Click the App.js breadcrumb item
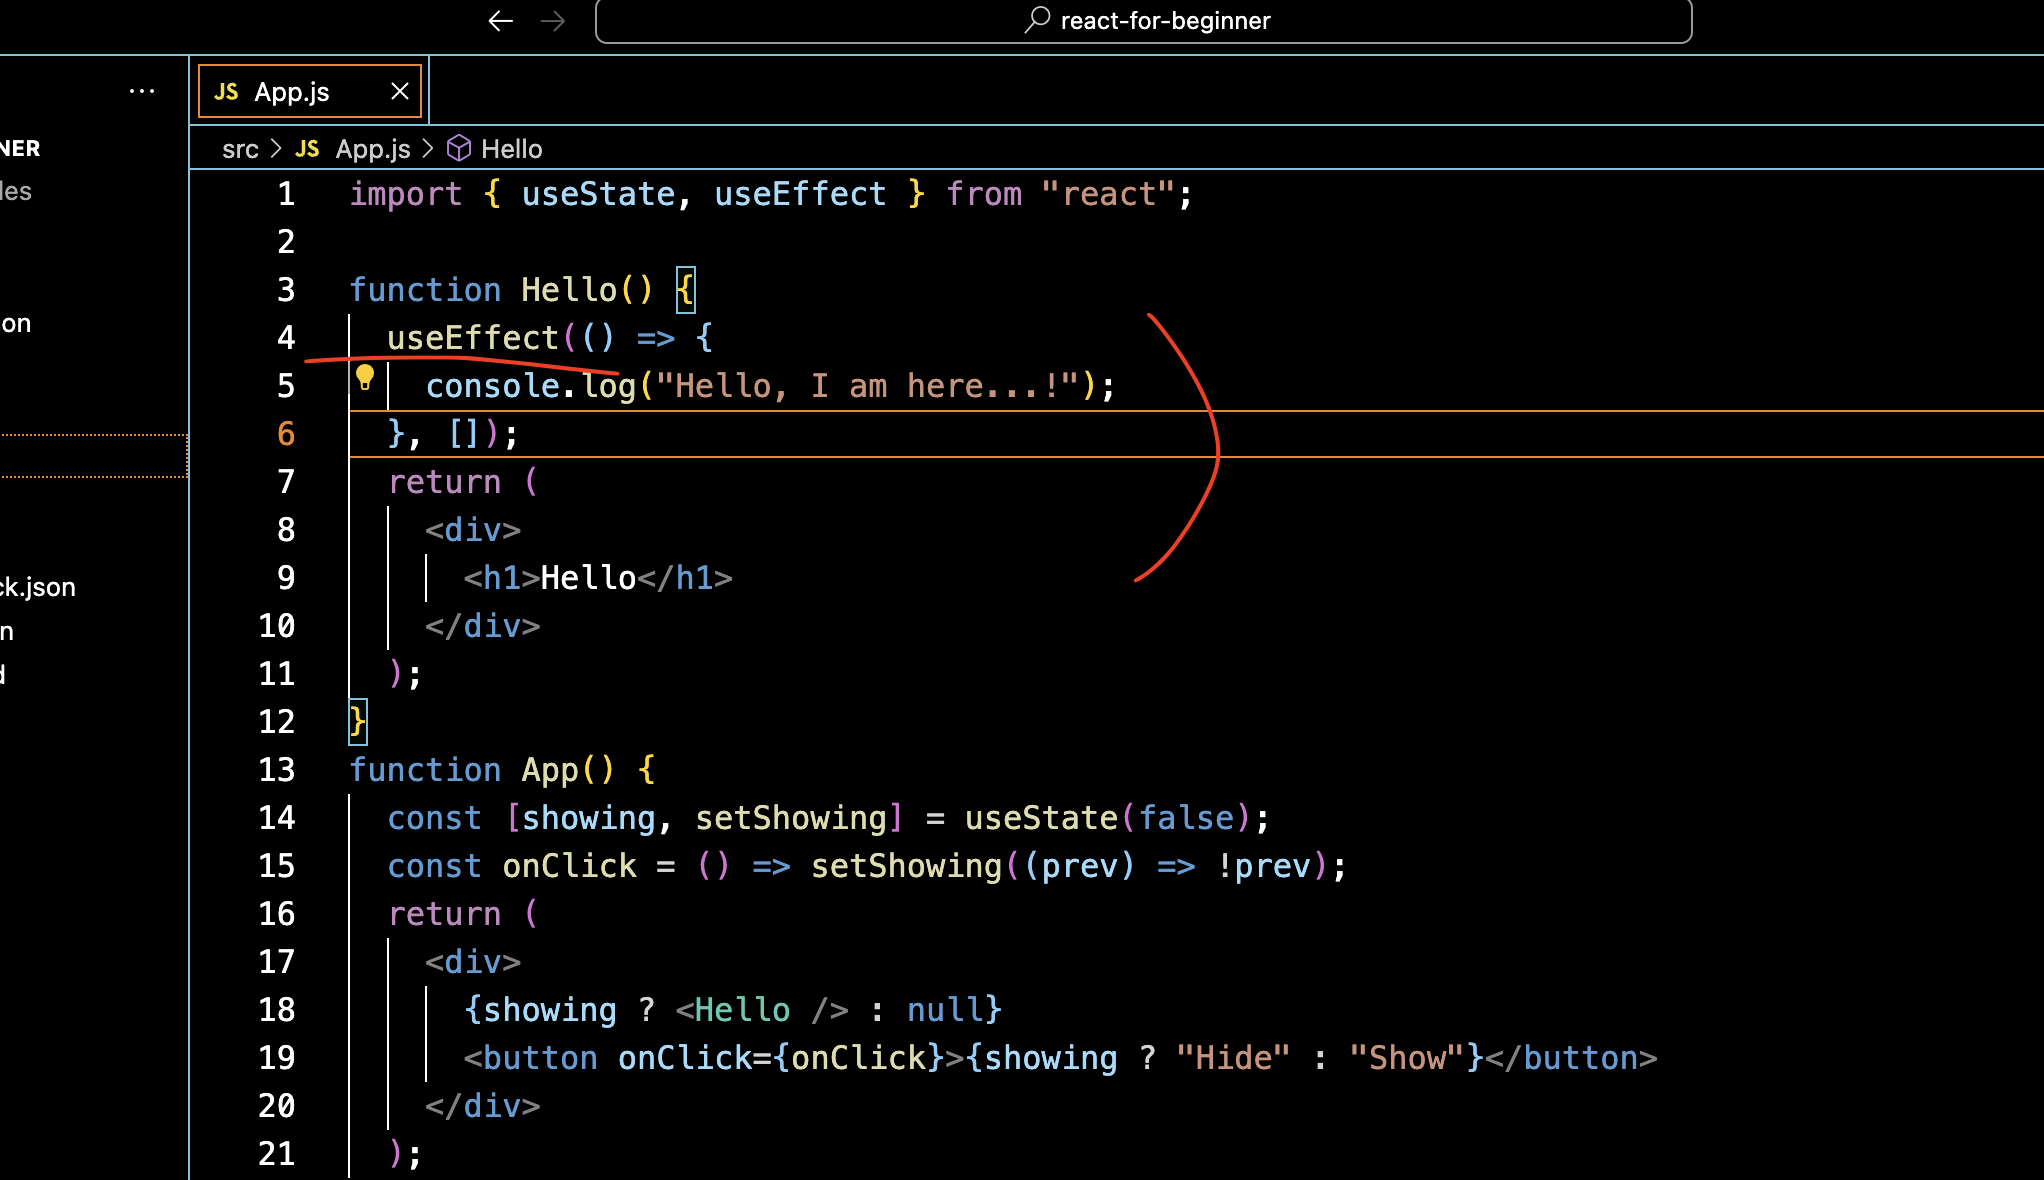 point(372,149)
